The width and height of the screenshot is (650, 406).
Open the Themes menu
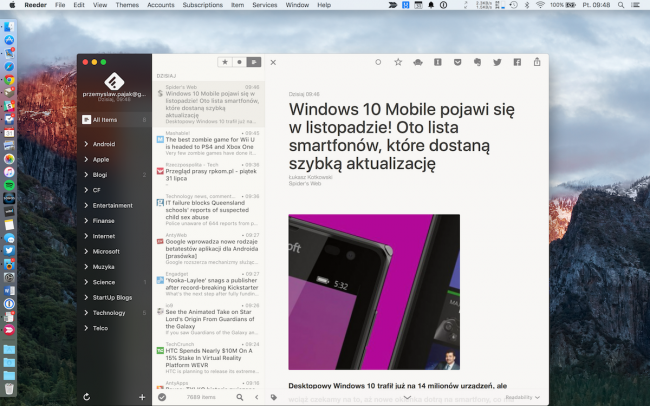[x=127, y=5]
